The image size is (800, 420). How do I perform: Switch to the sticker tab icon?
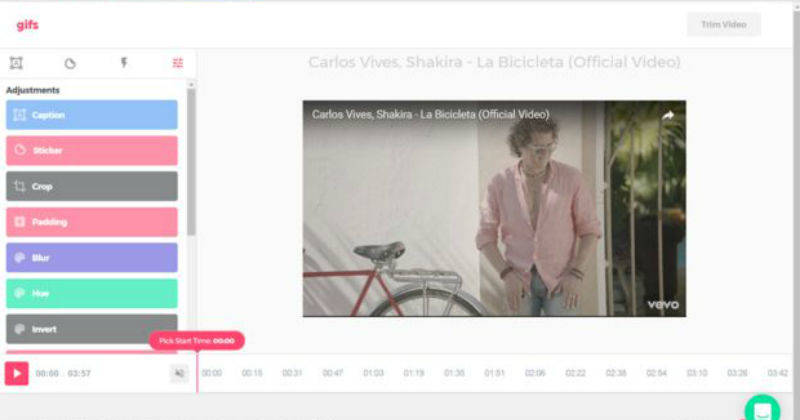click(x=70, y=63)
